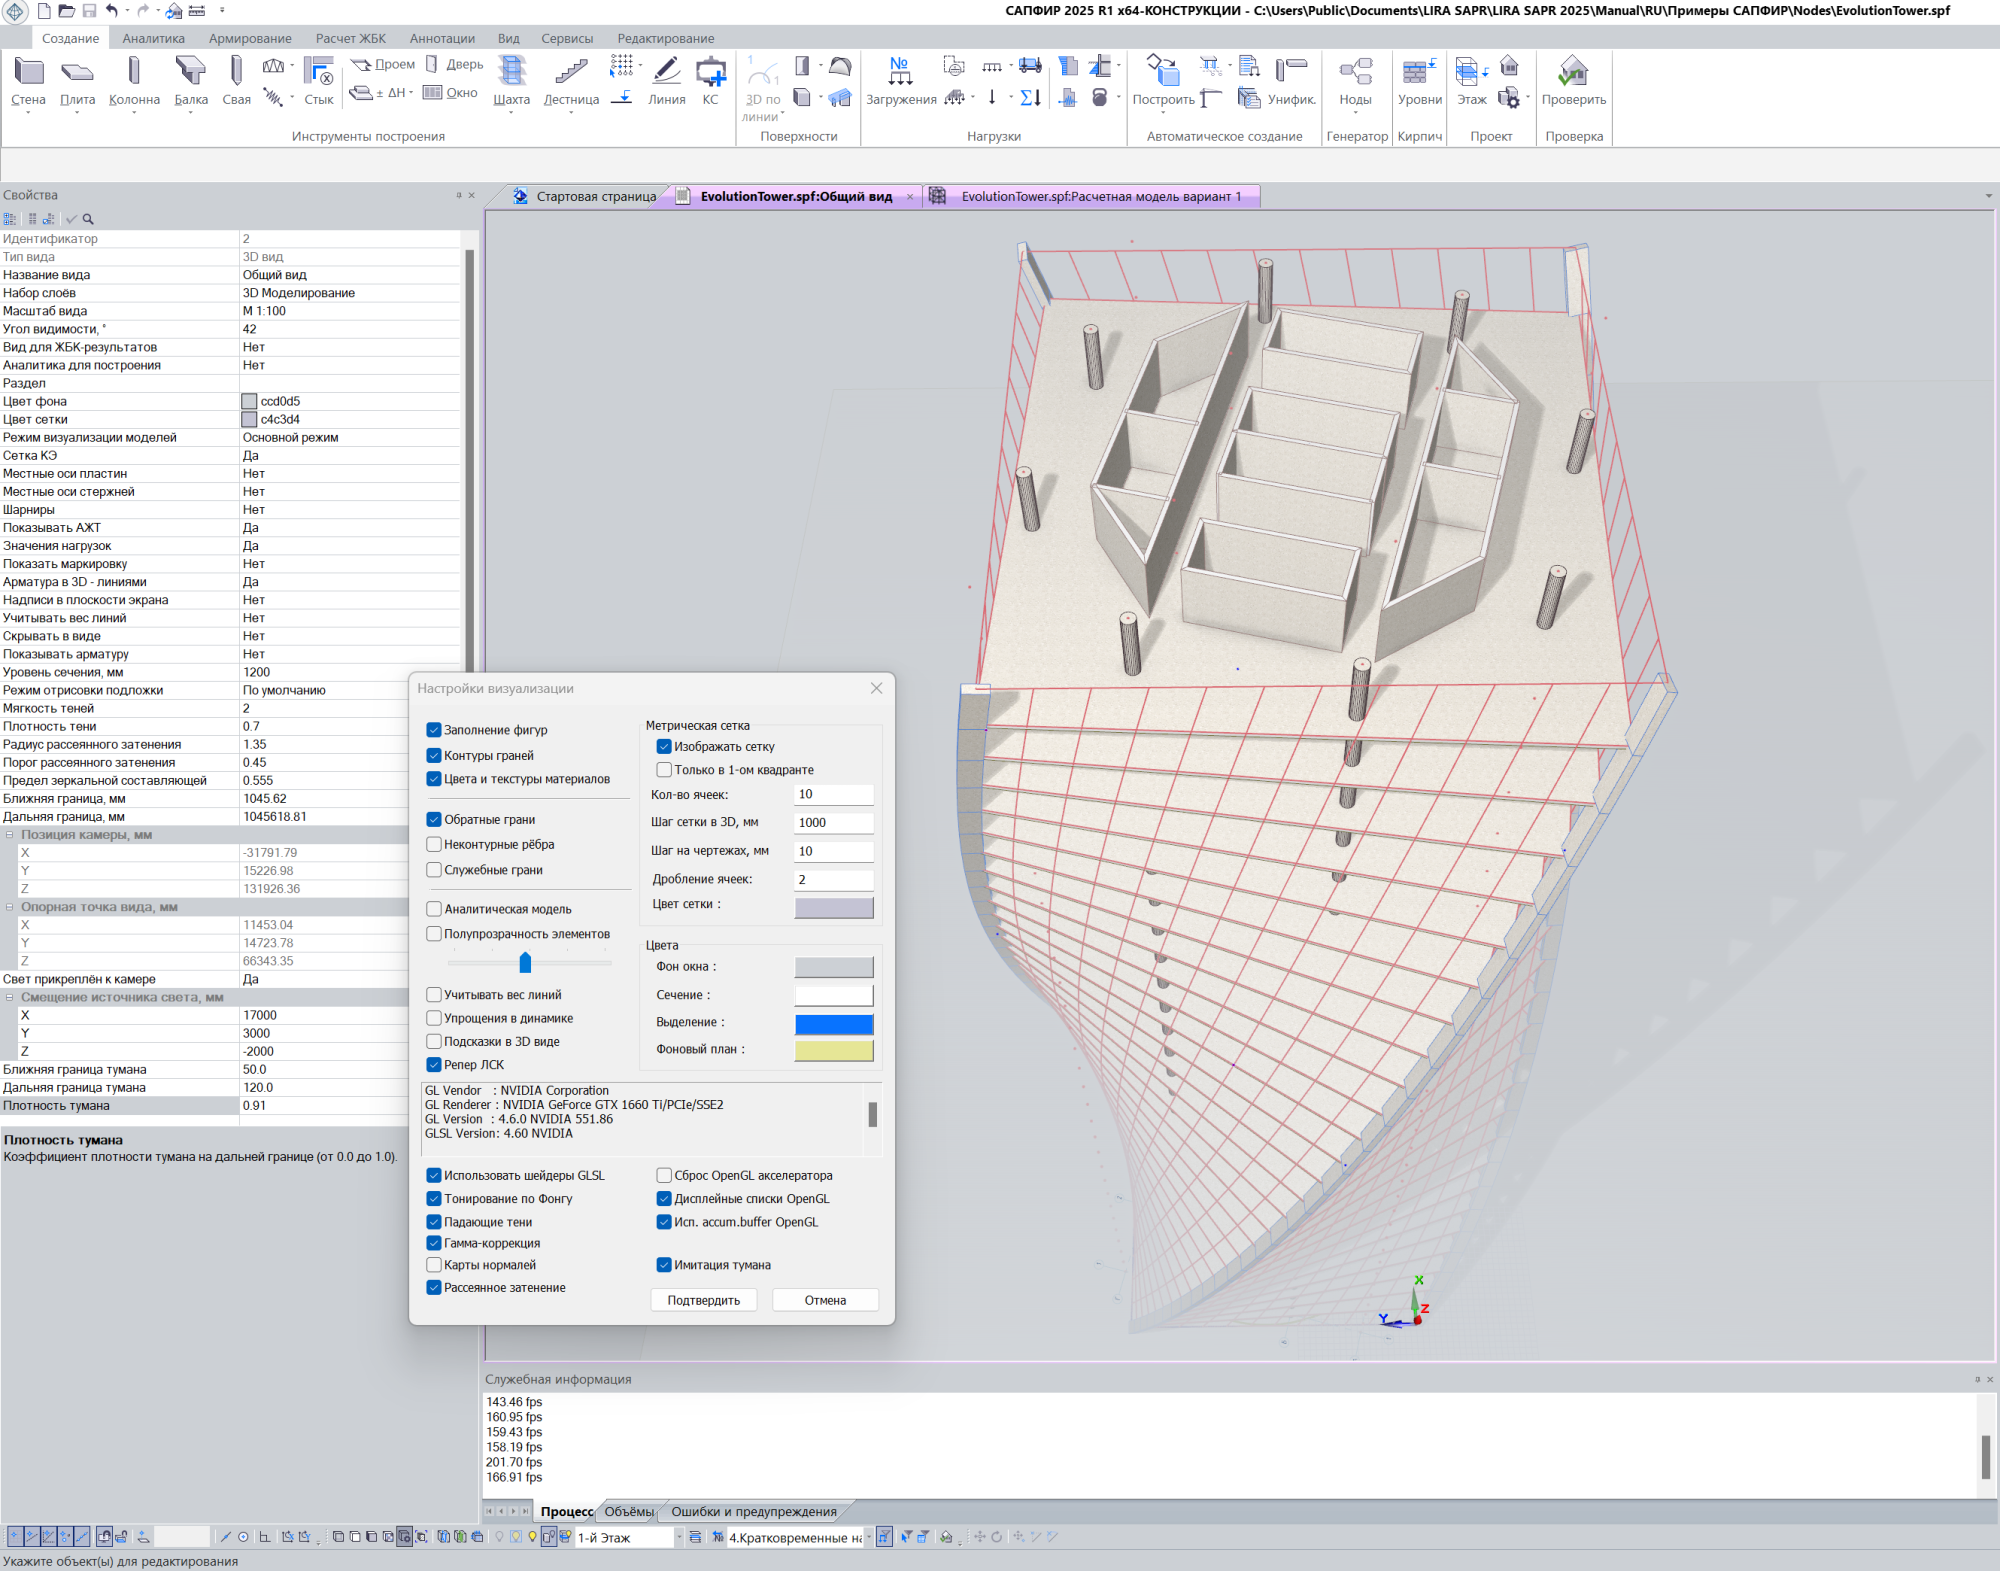
Task: Open the 1-й Этаж storey dropdown
Action: (678, 1537)
